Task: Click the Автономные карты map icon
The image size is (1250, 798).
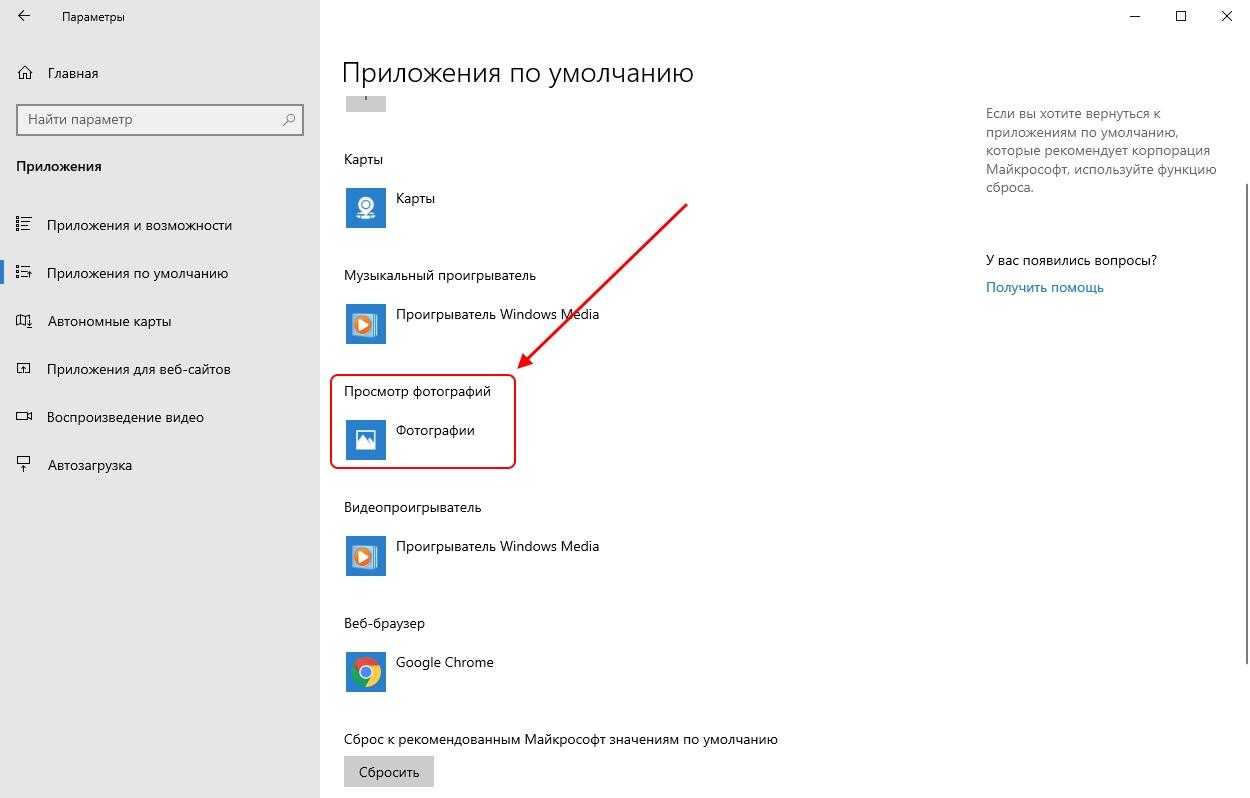Action: (x=25, y=321)
